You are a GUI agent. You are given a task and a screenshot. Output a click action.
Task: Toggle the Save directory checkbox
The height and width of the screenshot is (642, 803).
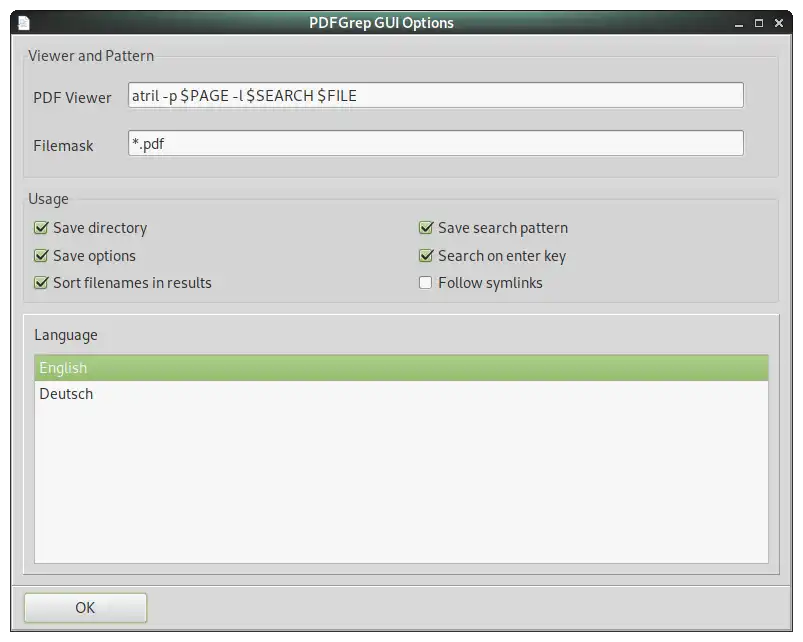(x=41, y=228)
